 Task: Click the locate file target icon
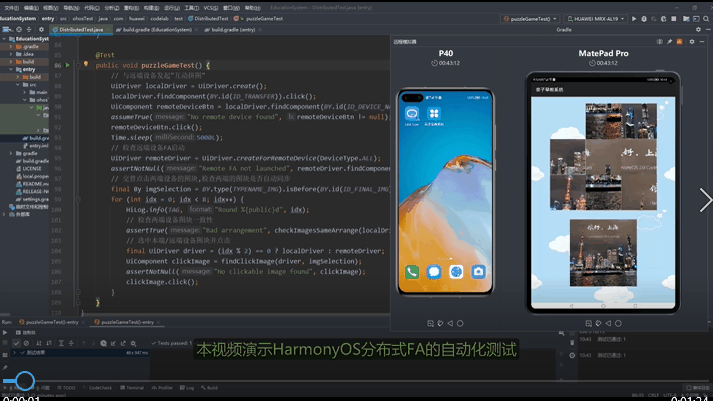[x=19, y=30]
